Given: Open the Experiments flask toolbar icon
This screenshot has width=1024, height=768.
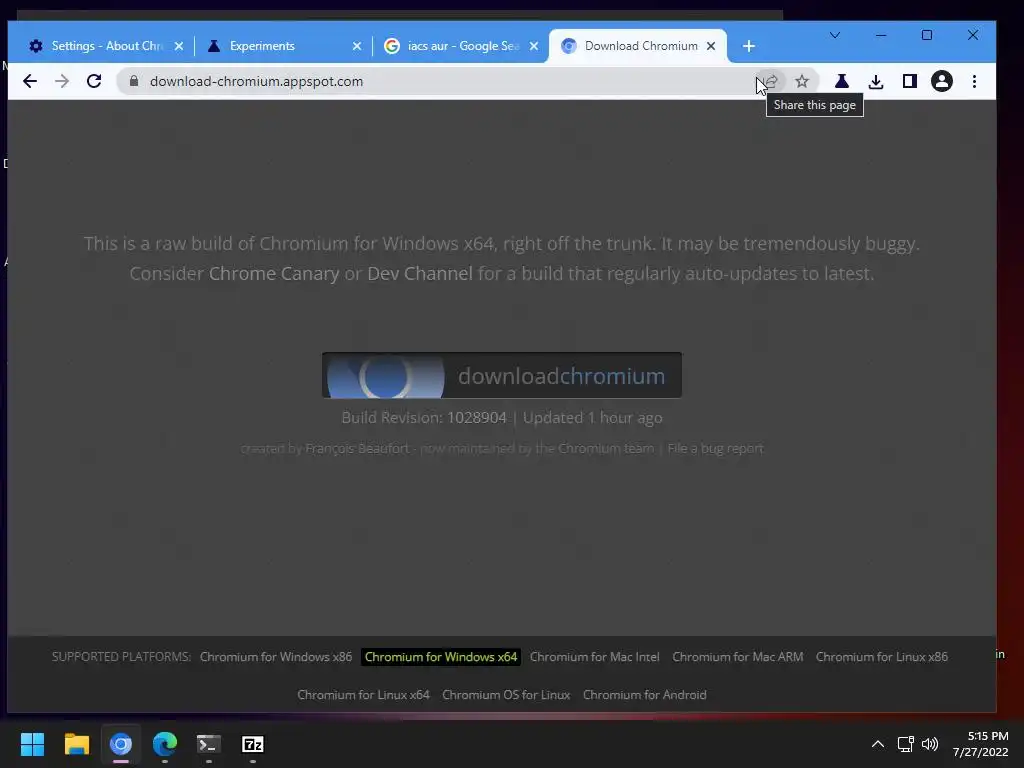Looking at the screenshot, I should click(842, 81).
